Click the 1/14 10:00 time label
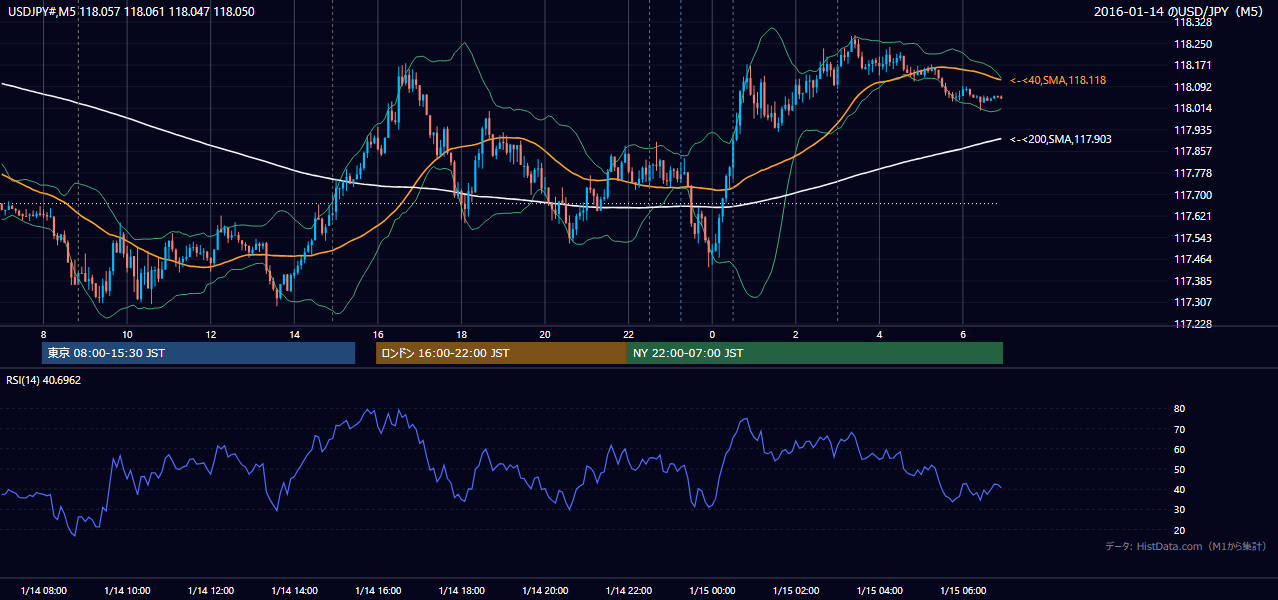The height and width of the screenshot is (600, 1278). [x=127, y=591]
